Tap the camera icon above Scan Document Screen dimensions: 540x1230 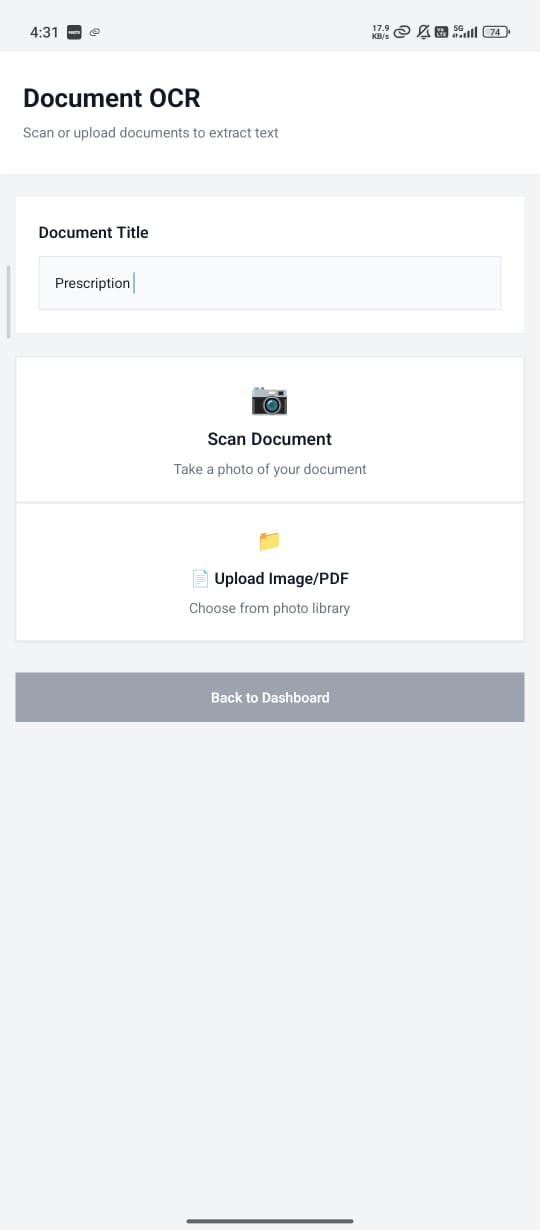(269, 401)
